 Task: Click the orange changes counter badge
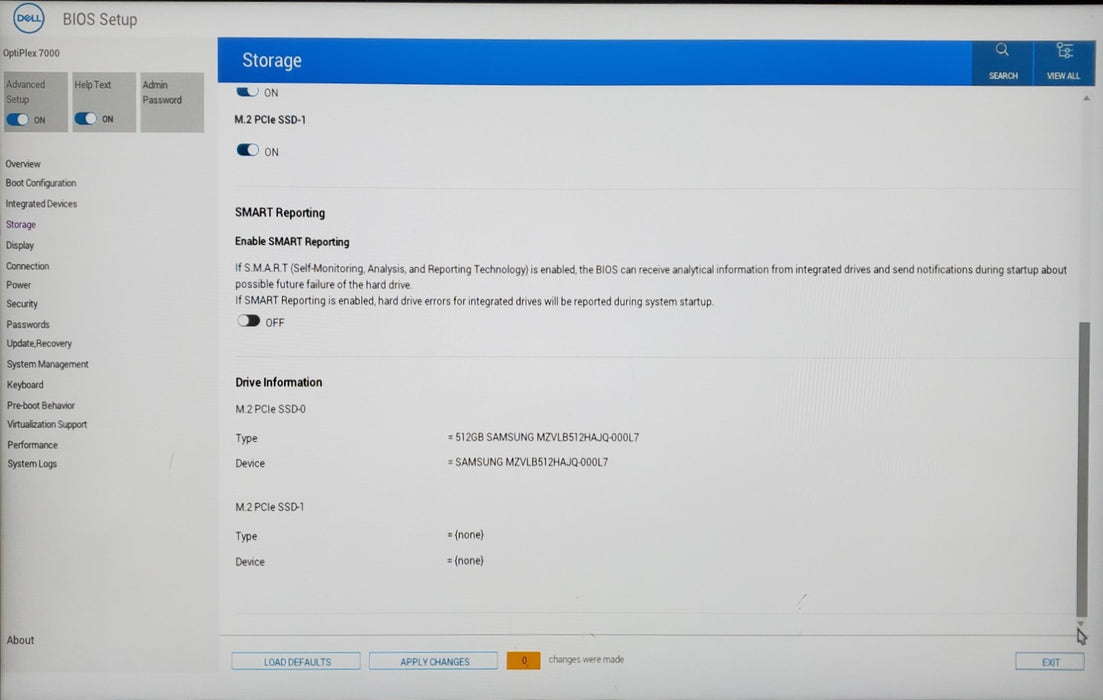(x=523, y=661)
